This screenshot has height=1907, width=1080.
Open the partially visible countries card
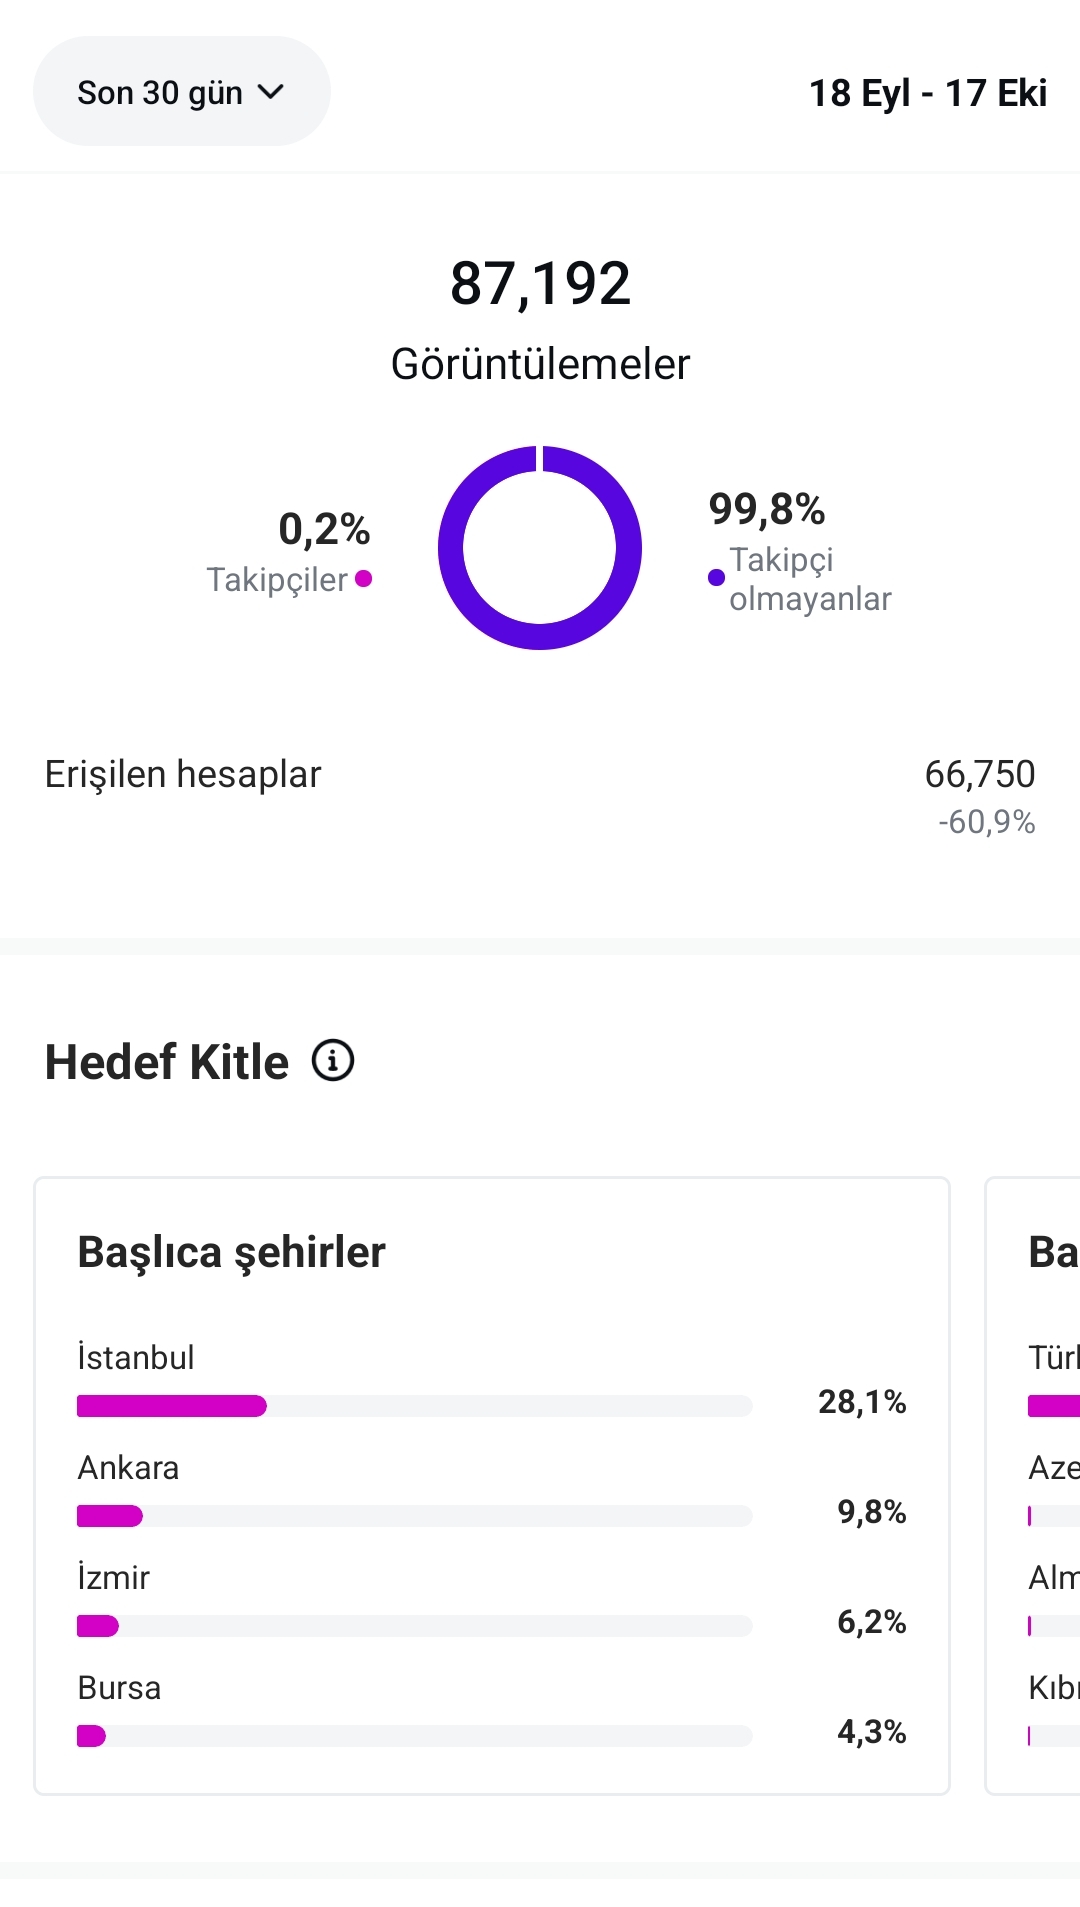point(1033,1485)
